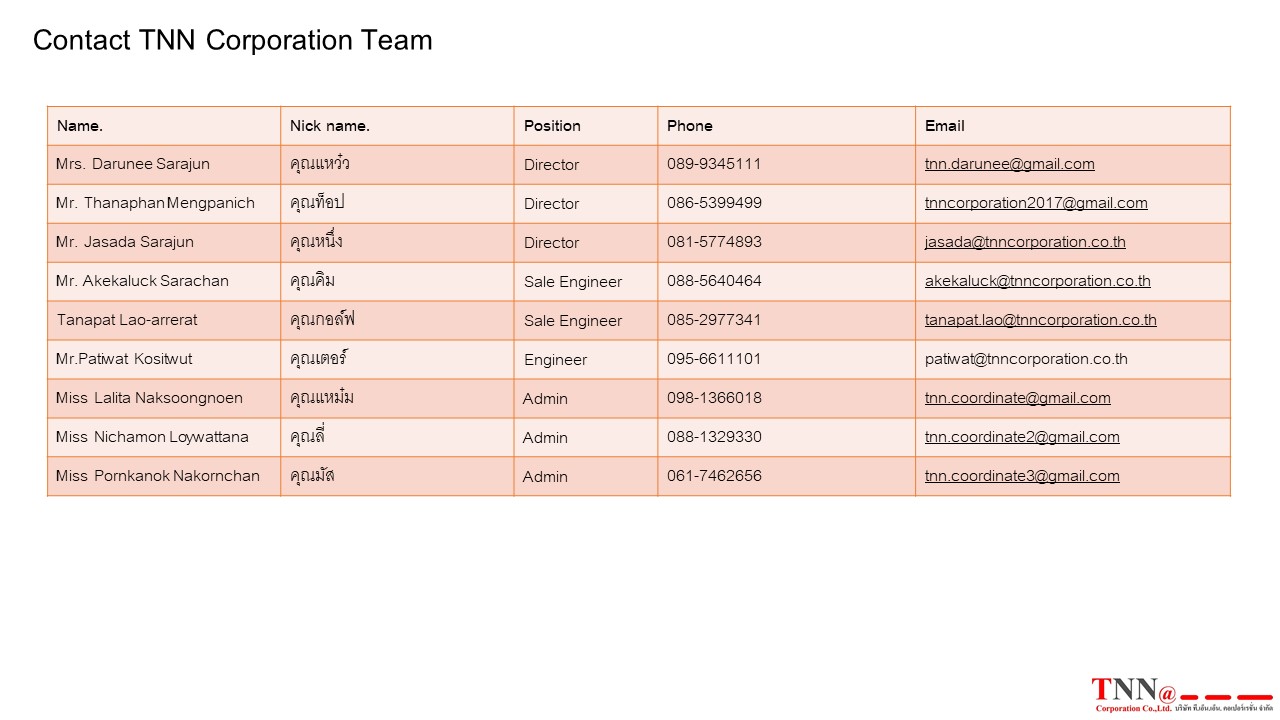Viewport: 1280px width, 720px height.
Task: Select the patiwat@tnncorporation.co.th email text
Action: [x=1026, y=359]
